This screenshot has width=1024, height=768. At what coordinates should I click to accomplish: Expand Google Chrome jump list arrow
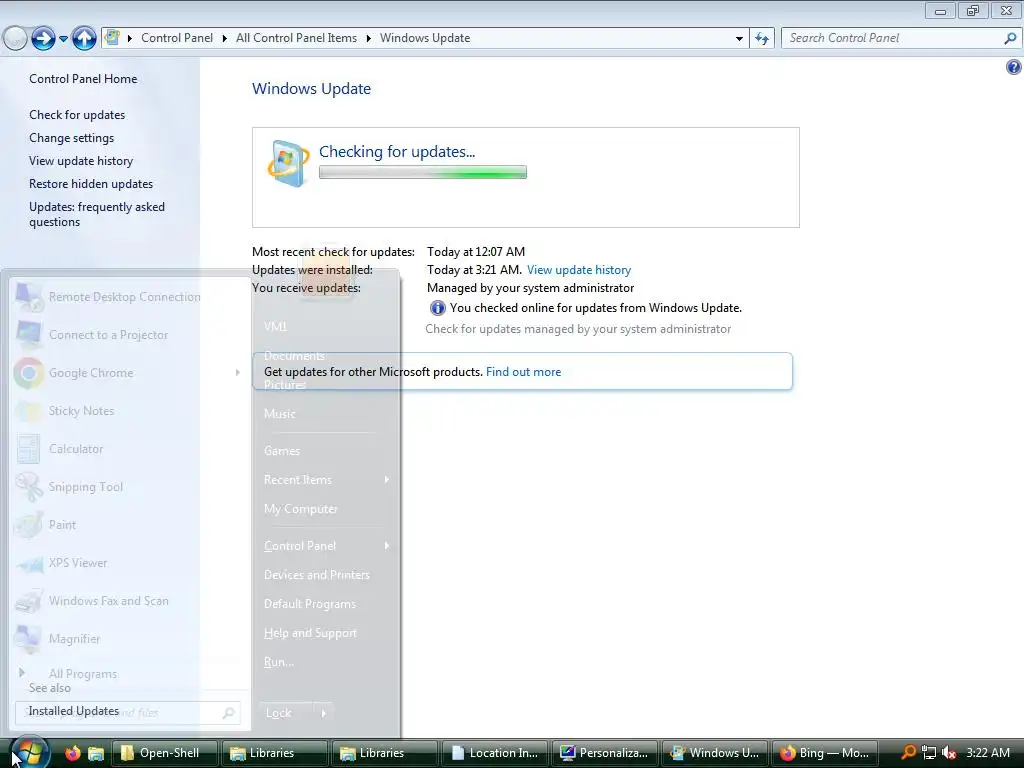click(238, 372)
